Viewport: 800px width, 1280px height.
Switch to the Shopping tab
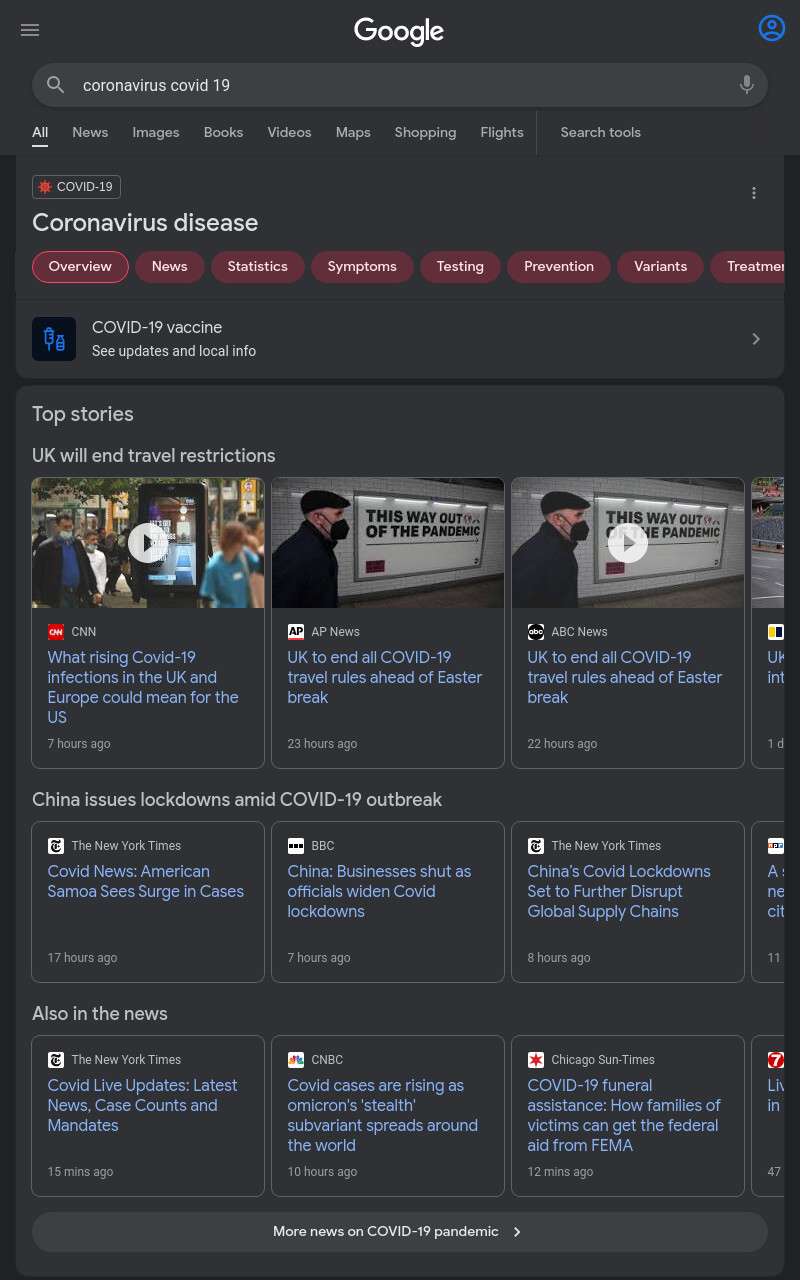pos(425,132)
